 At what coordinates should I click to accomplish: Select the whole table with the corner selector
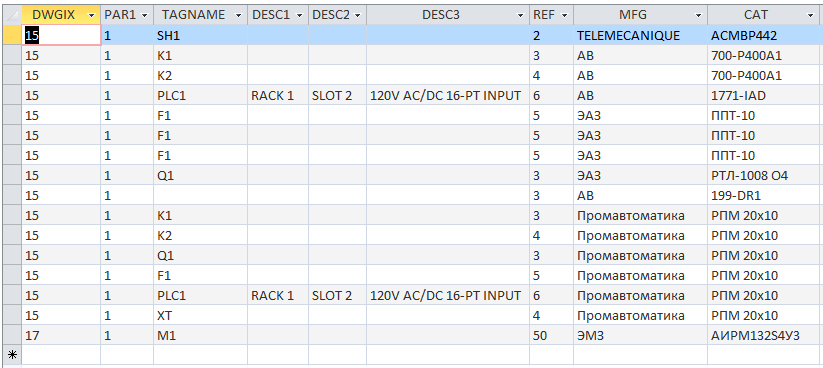12,15
